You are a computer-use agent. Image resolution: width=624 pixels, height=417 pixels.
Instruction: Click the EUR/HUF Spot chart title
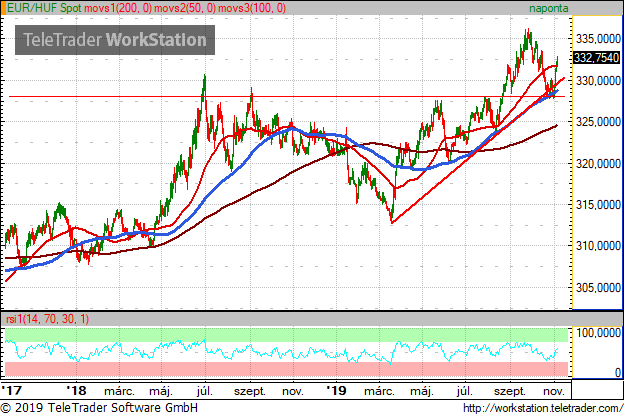44,8
